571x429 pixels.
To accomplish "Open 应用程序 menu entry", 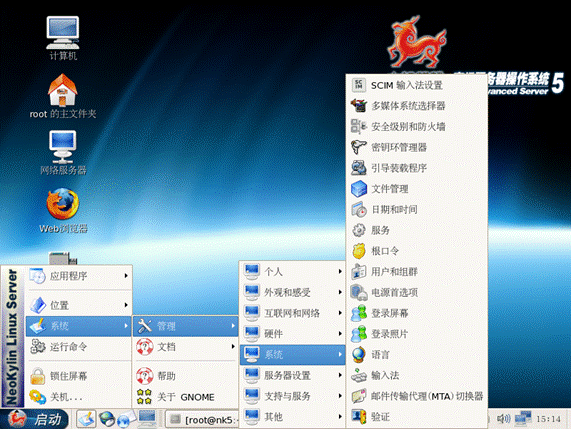I will [79, 276].
